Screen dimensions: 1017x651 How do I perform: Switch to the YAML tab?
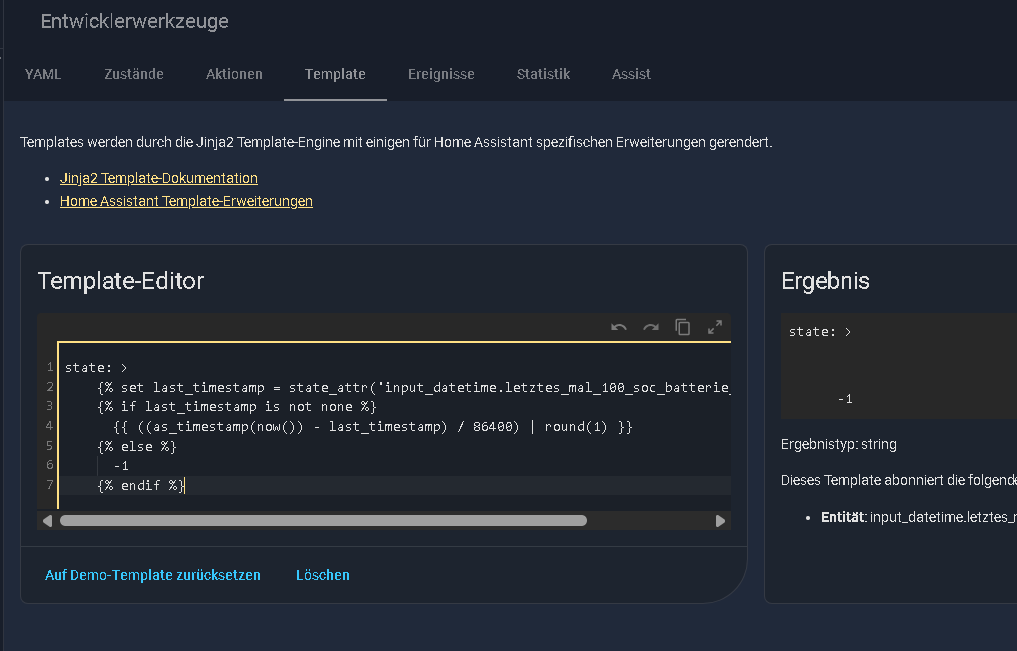coord(43,74)
